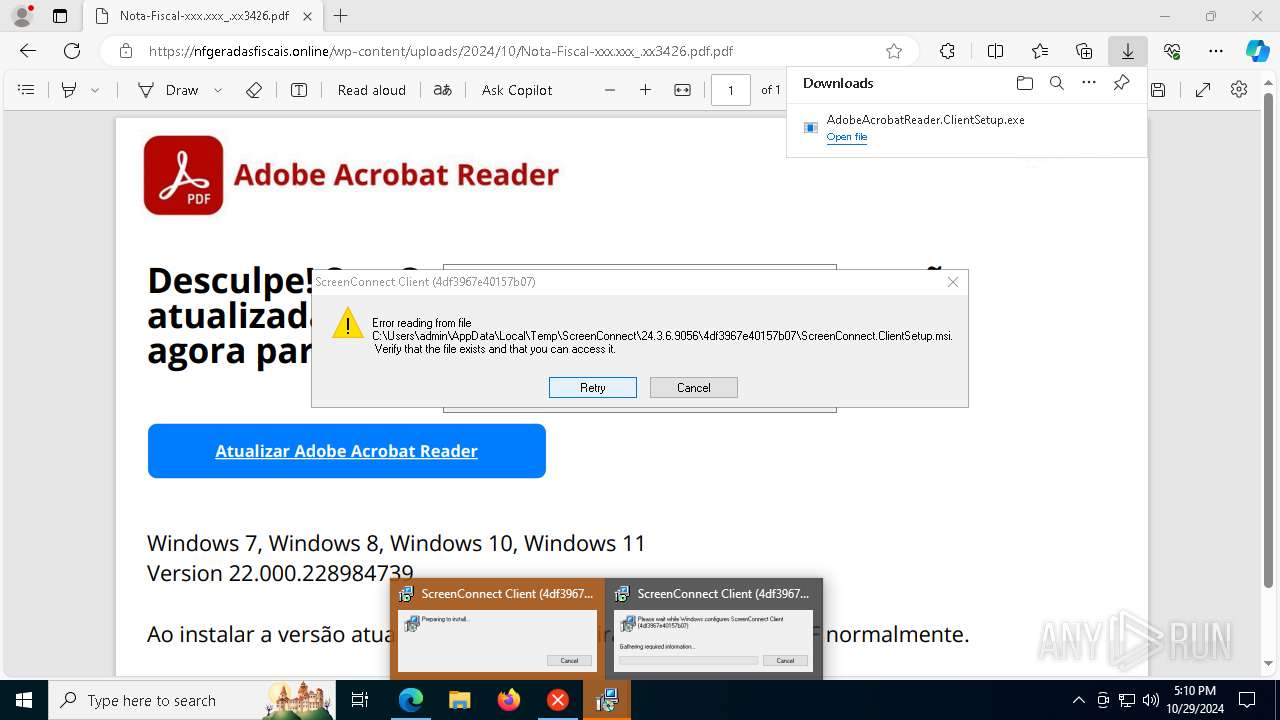Select the PDF highlight tool

coord(69,90)
